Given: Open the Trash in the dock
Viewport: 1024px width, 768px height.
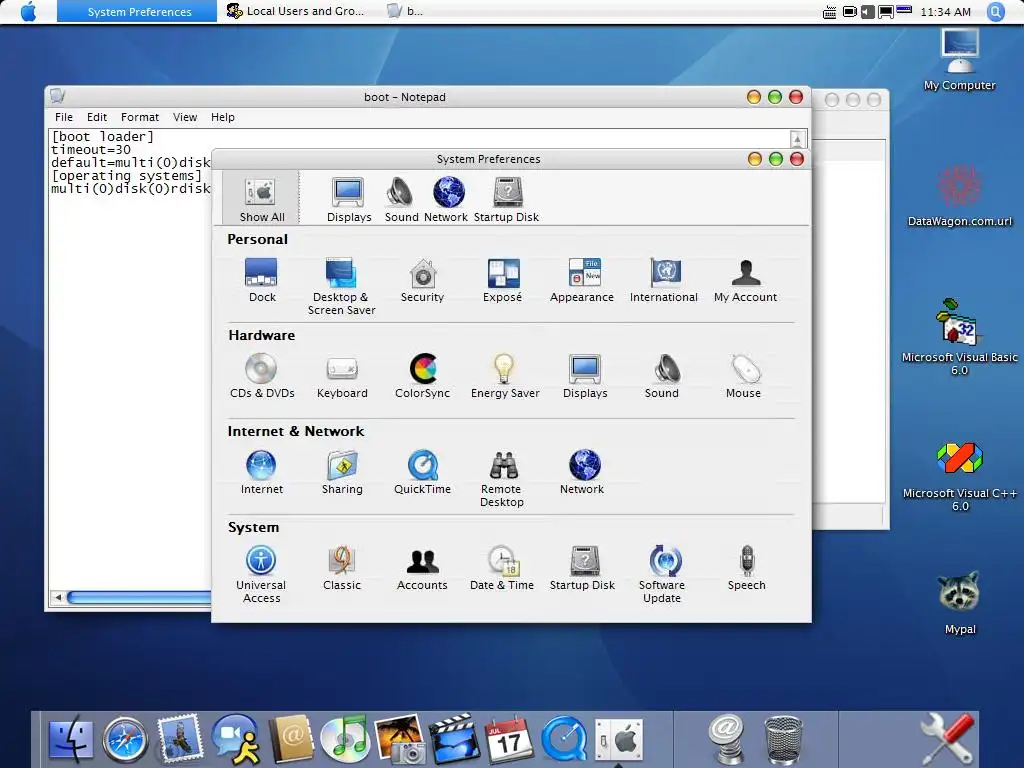Looking at the screenshot, I should click(782, 741).
